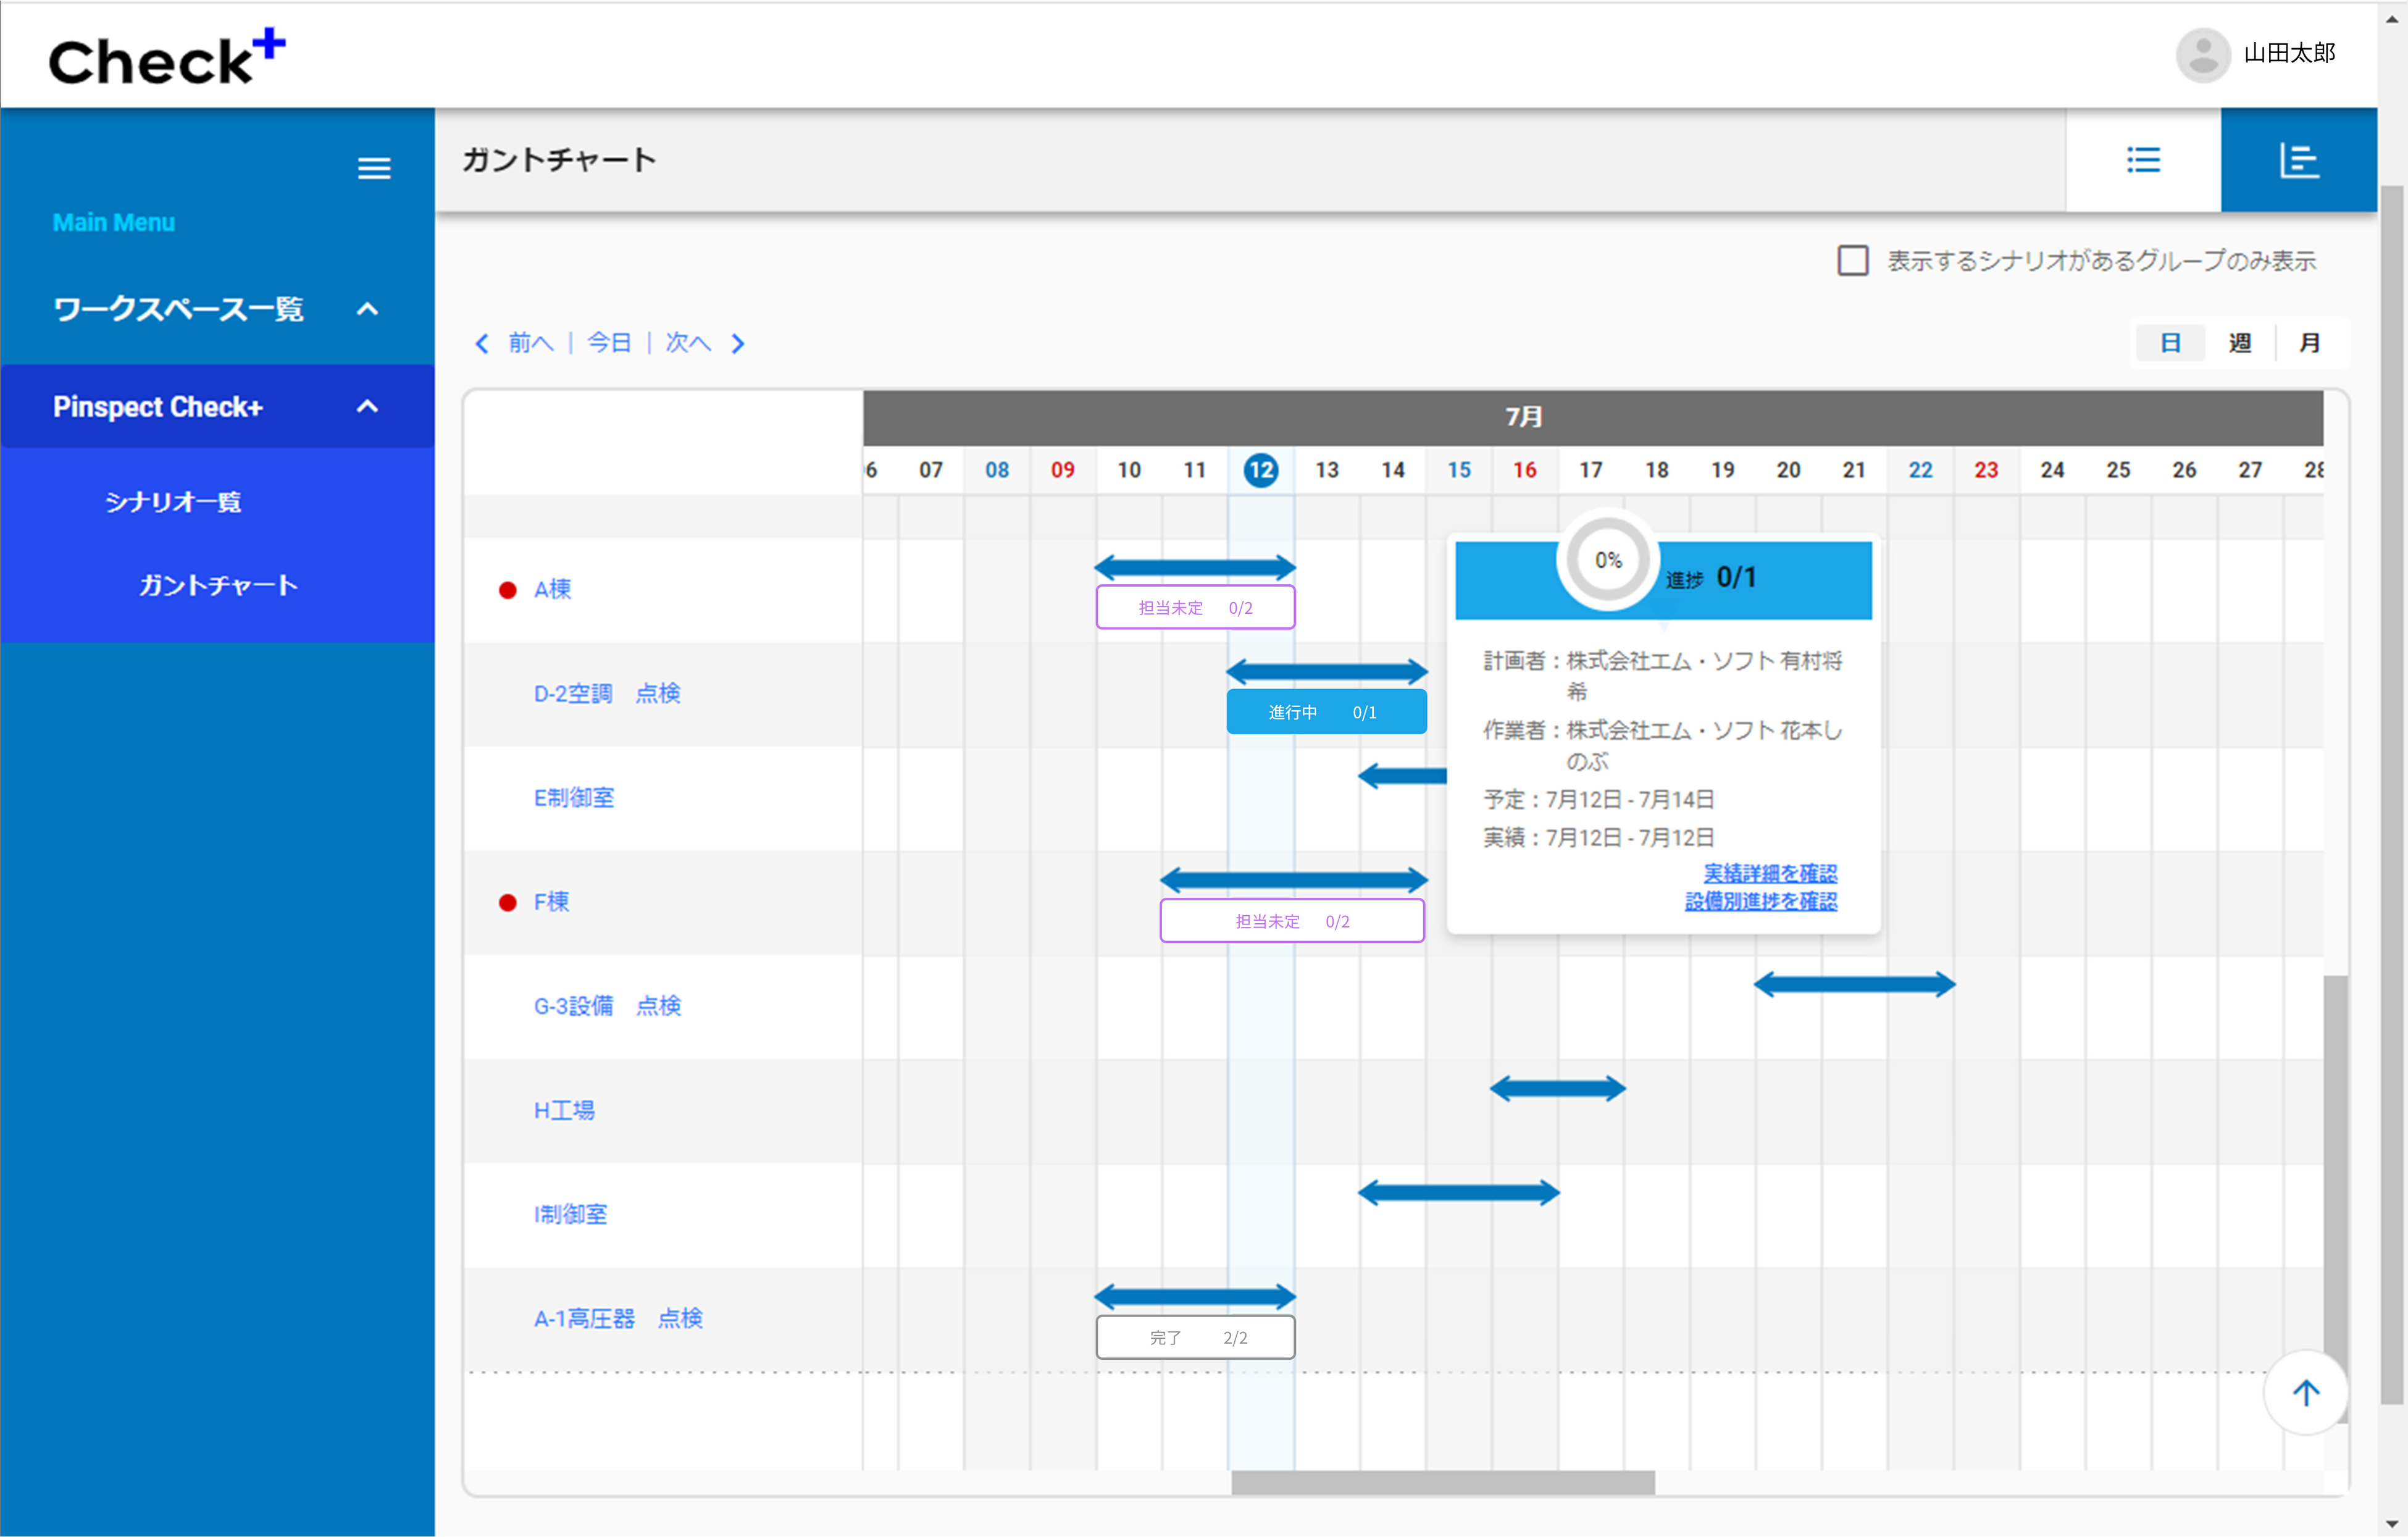Click the 進行中 0/1 task bar
2408x1537 pixels.
coord(1326,712)
